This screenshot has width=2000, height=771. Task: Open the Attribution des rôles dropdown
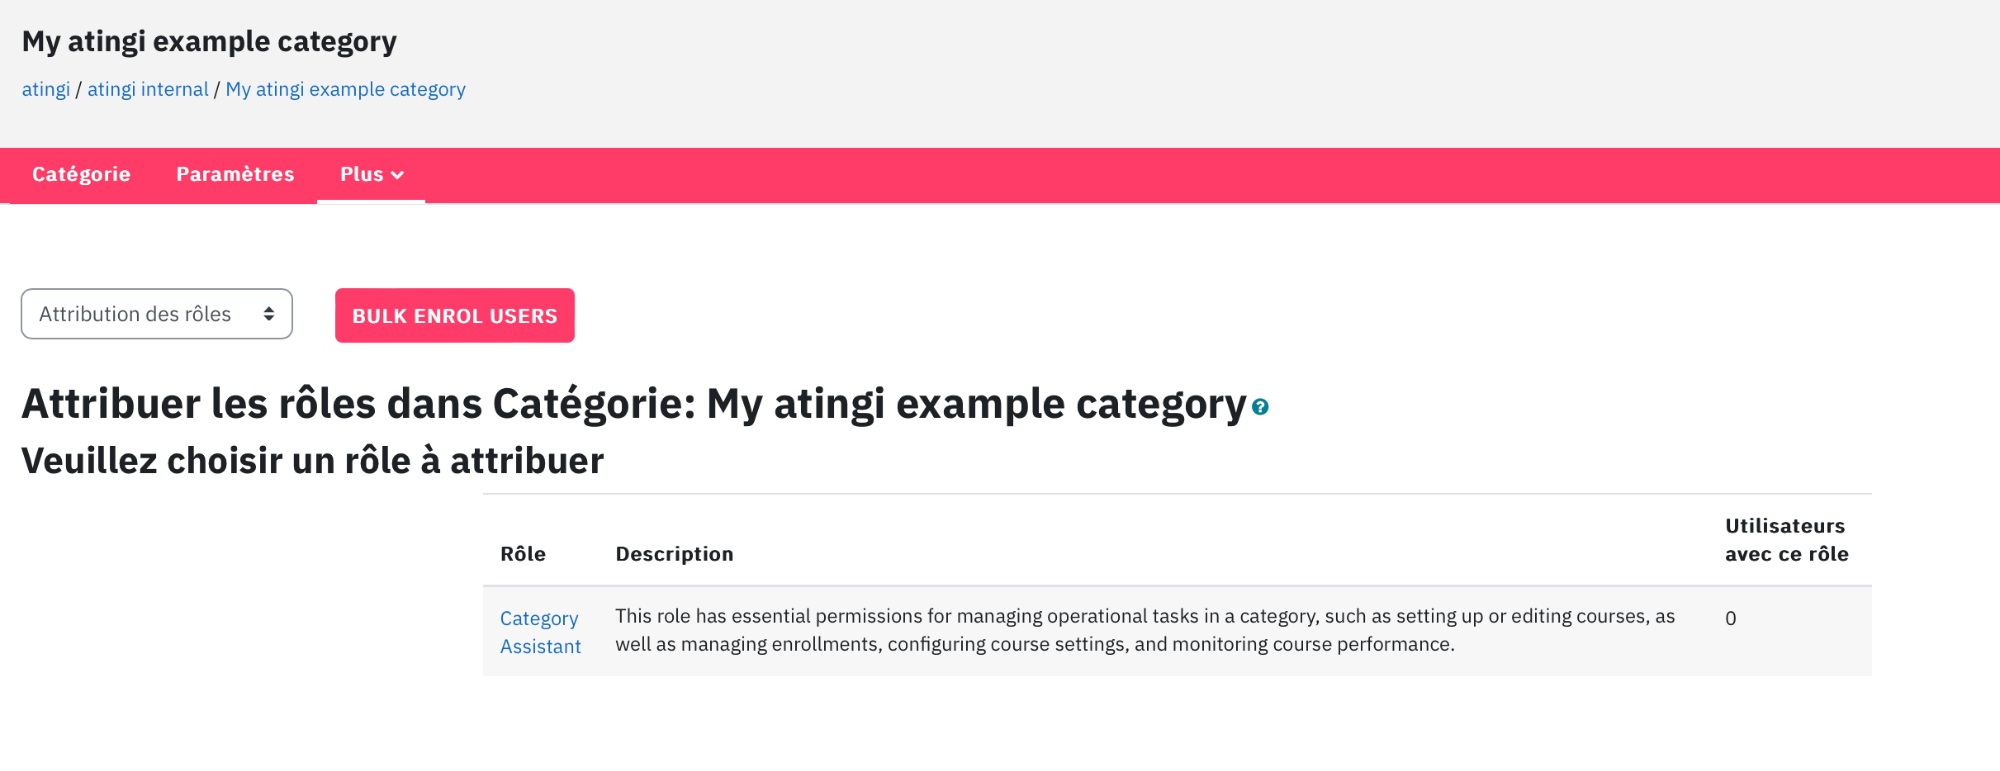157,314
